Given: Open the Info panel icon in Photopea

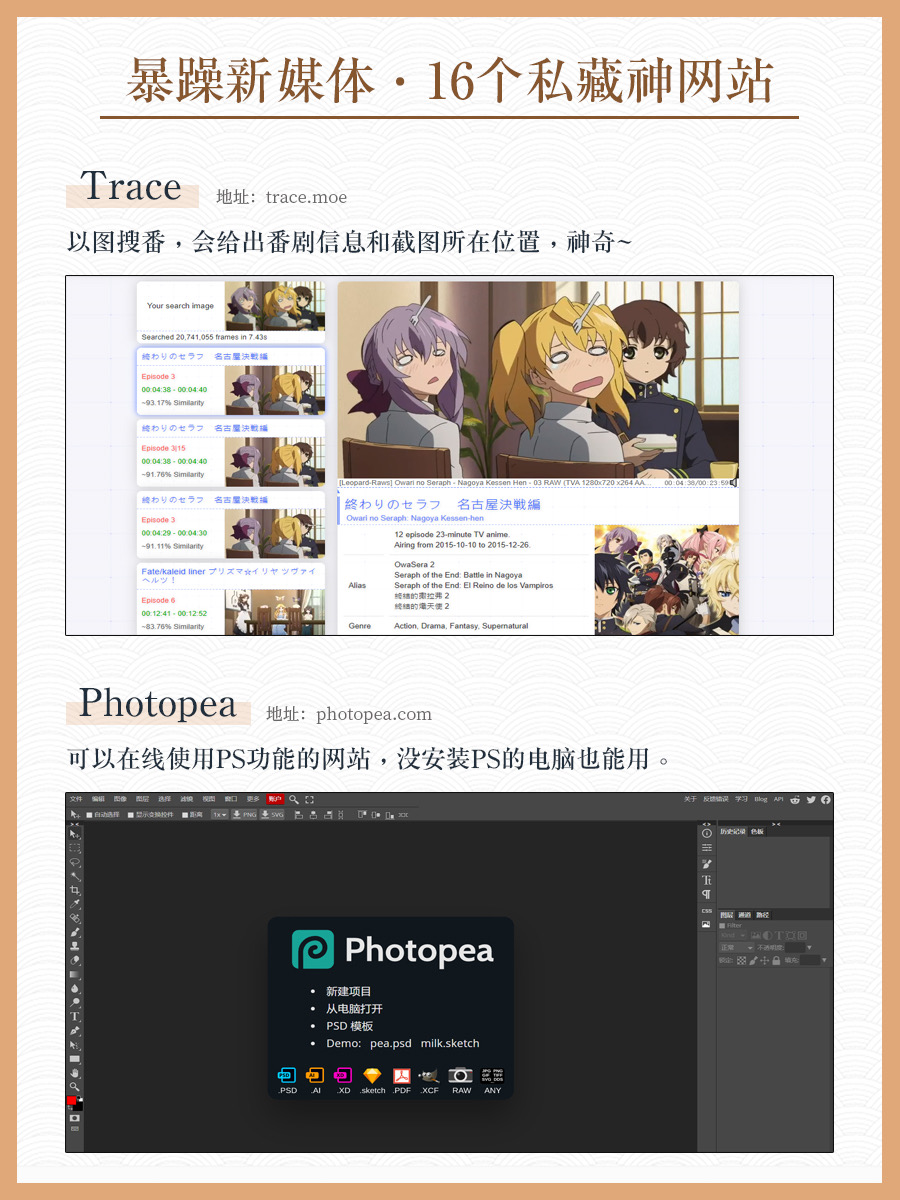Looking at the screenshot, I should (x=707, y=833).
